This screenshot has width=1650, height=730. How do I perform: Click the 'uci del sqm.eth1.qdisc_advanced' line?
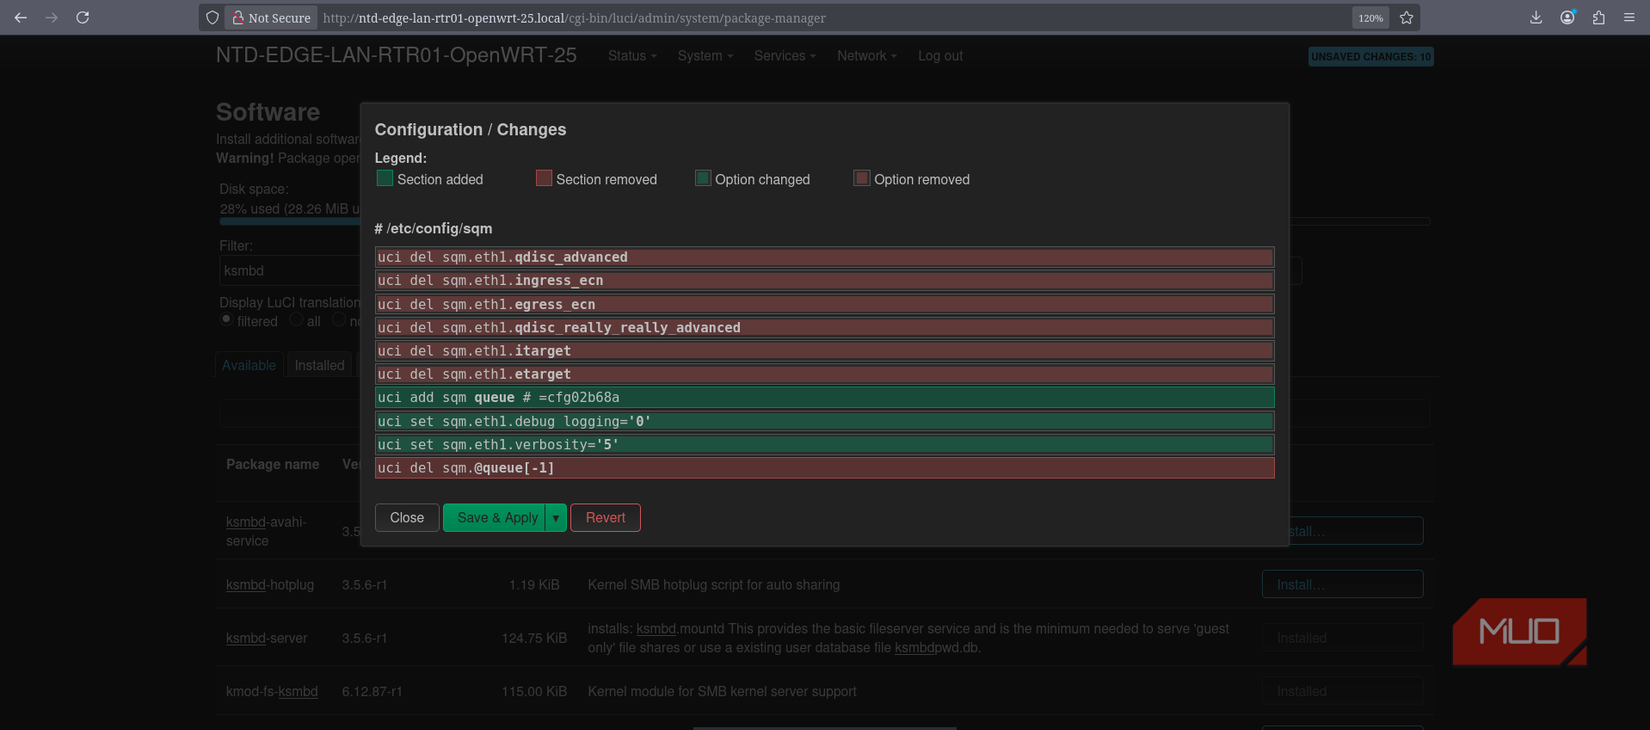point(825,257)
